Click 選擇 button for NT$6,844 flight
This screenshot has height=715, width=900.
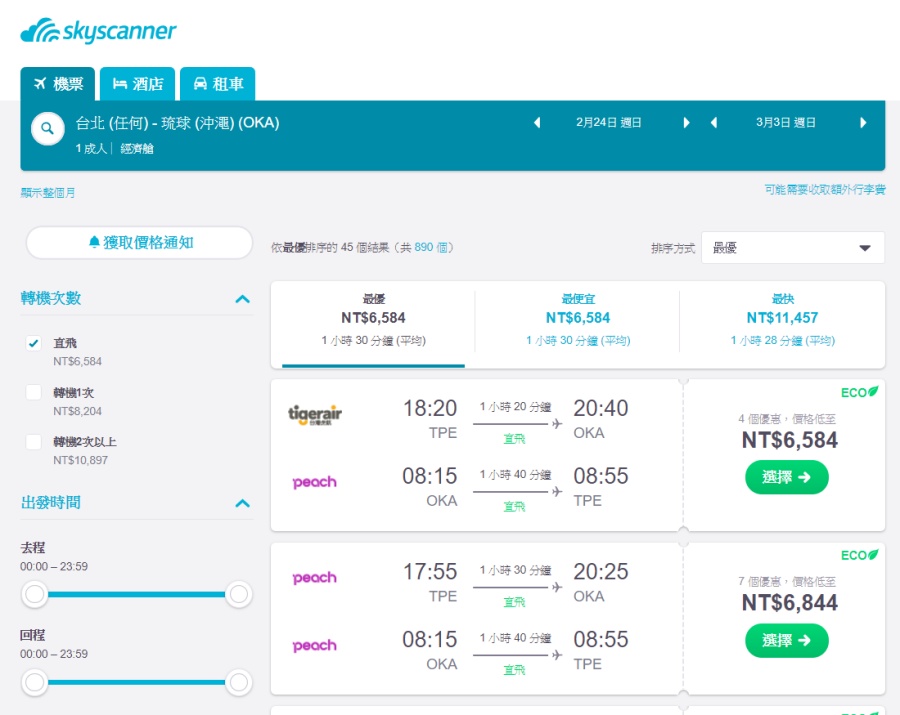point(787,640)
